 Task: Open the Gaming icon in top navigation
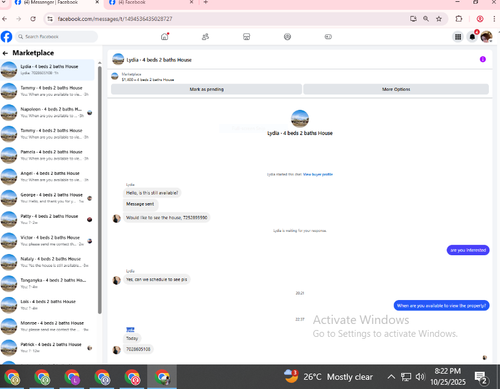click(x=328, y=37)
